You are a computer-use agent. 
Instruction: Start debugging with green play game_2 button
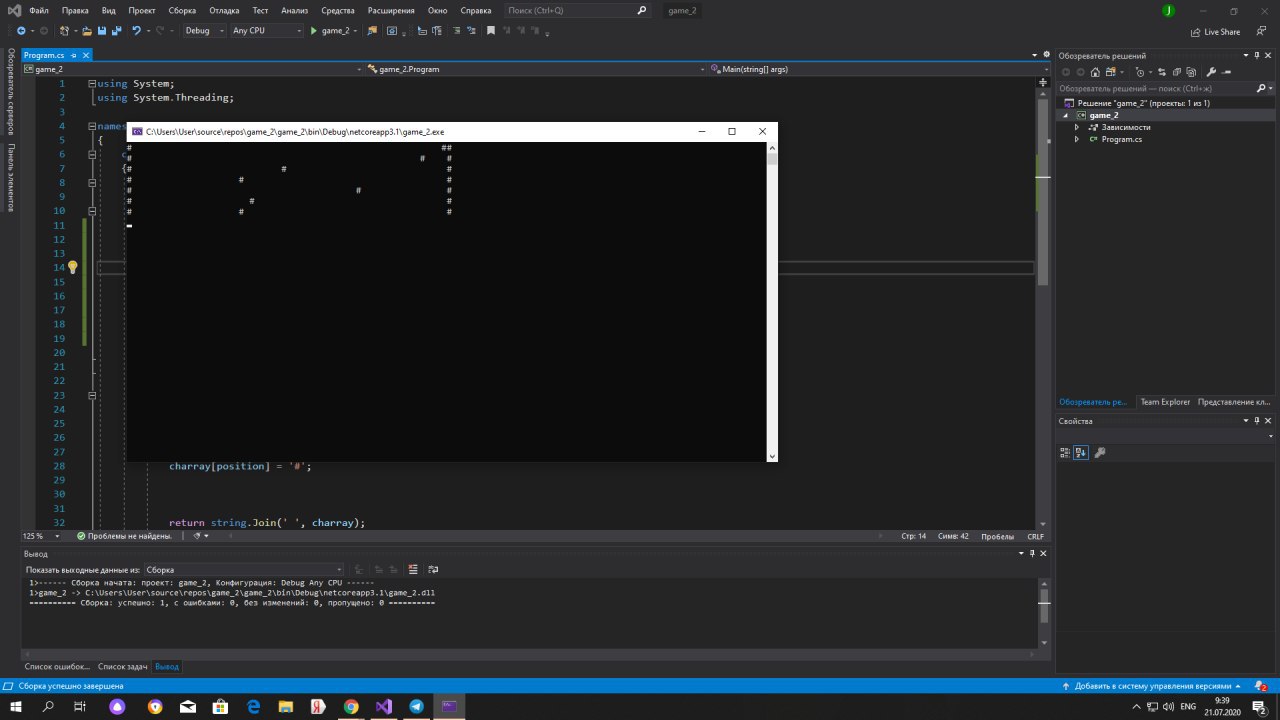coord(335,31)
